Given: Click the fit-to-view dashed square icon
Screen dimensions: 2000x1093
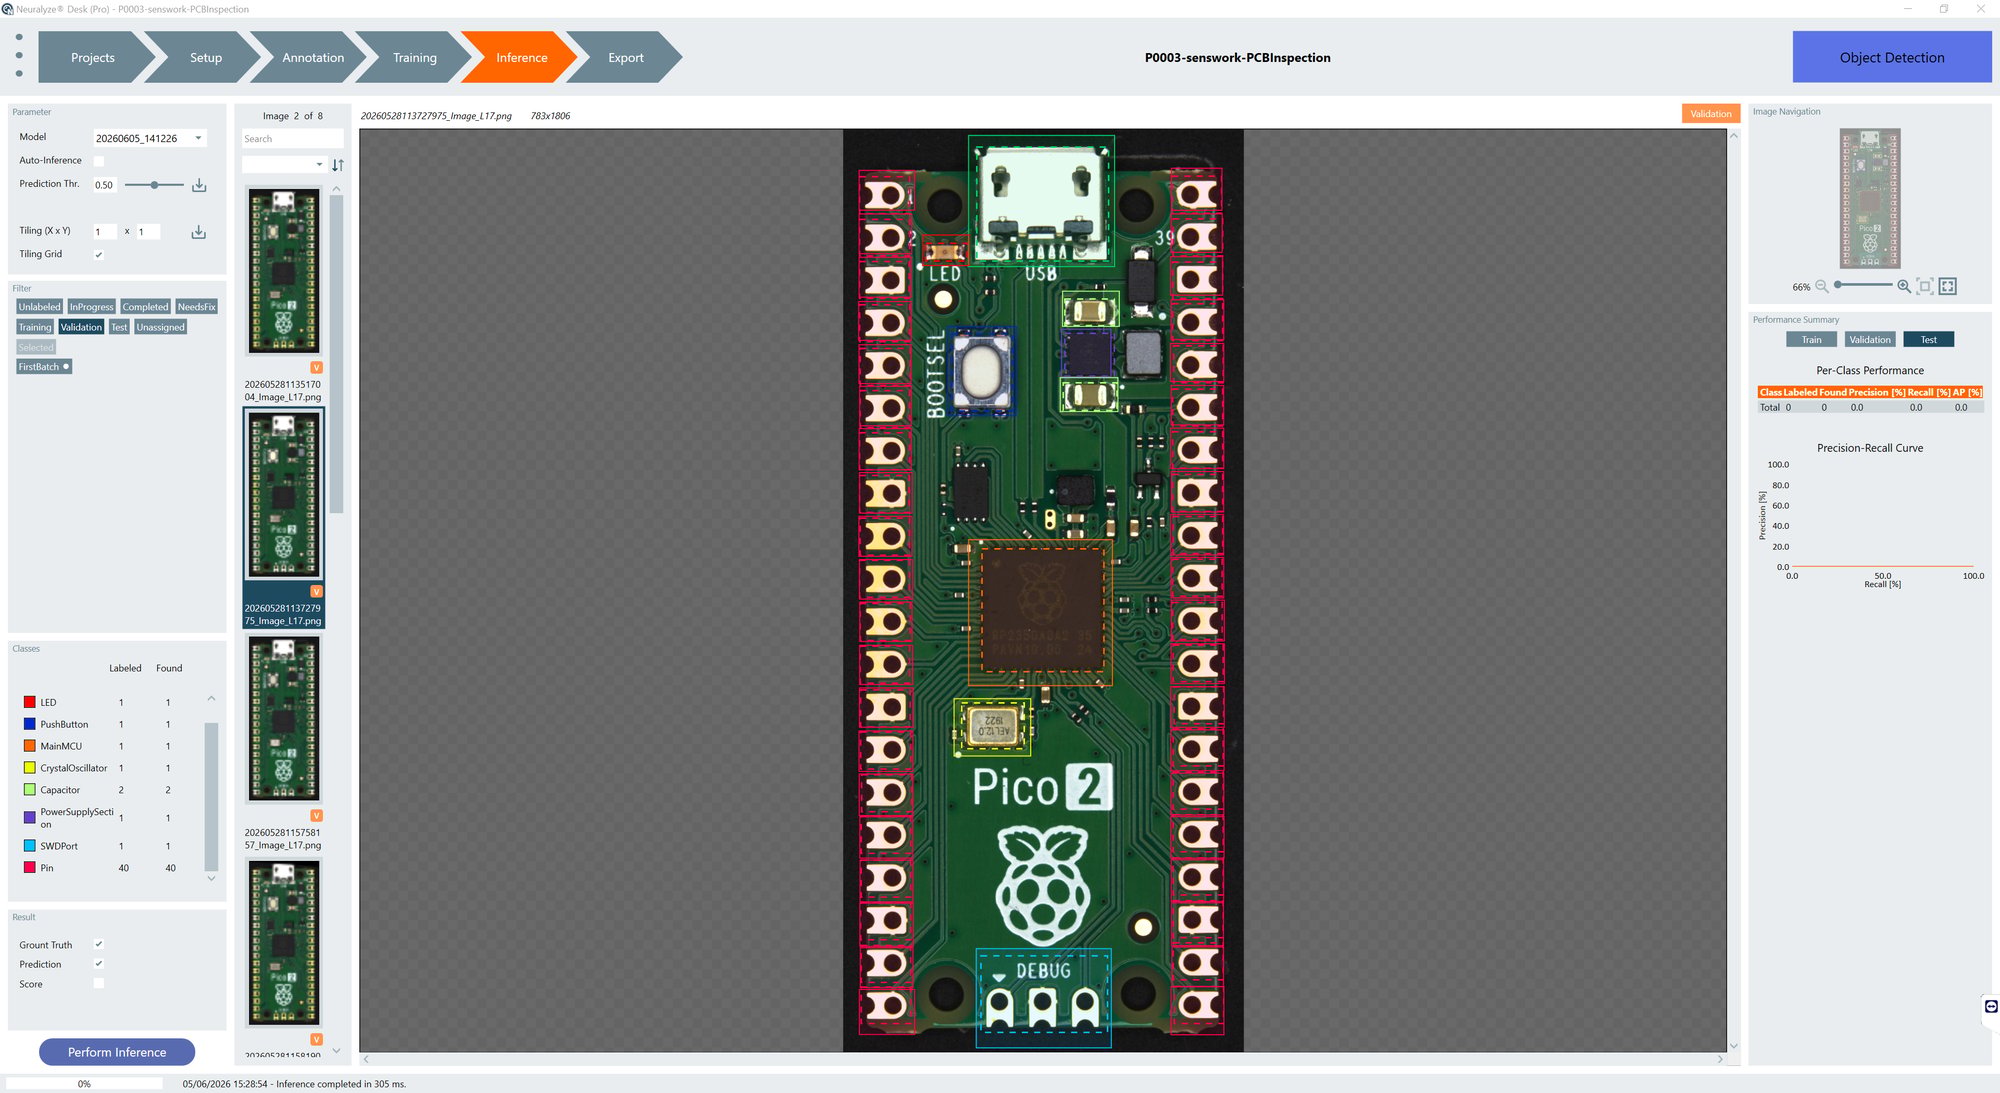Looking at the screenshot, I should click(1925, 286).
